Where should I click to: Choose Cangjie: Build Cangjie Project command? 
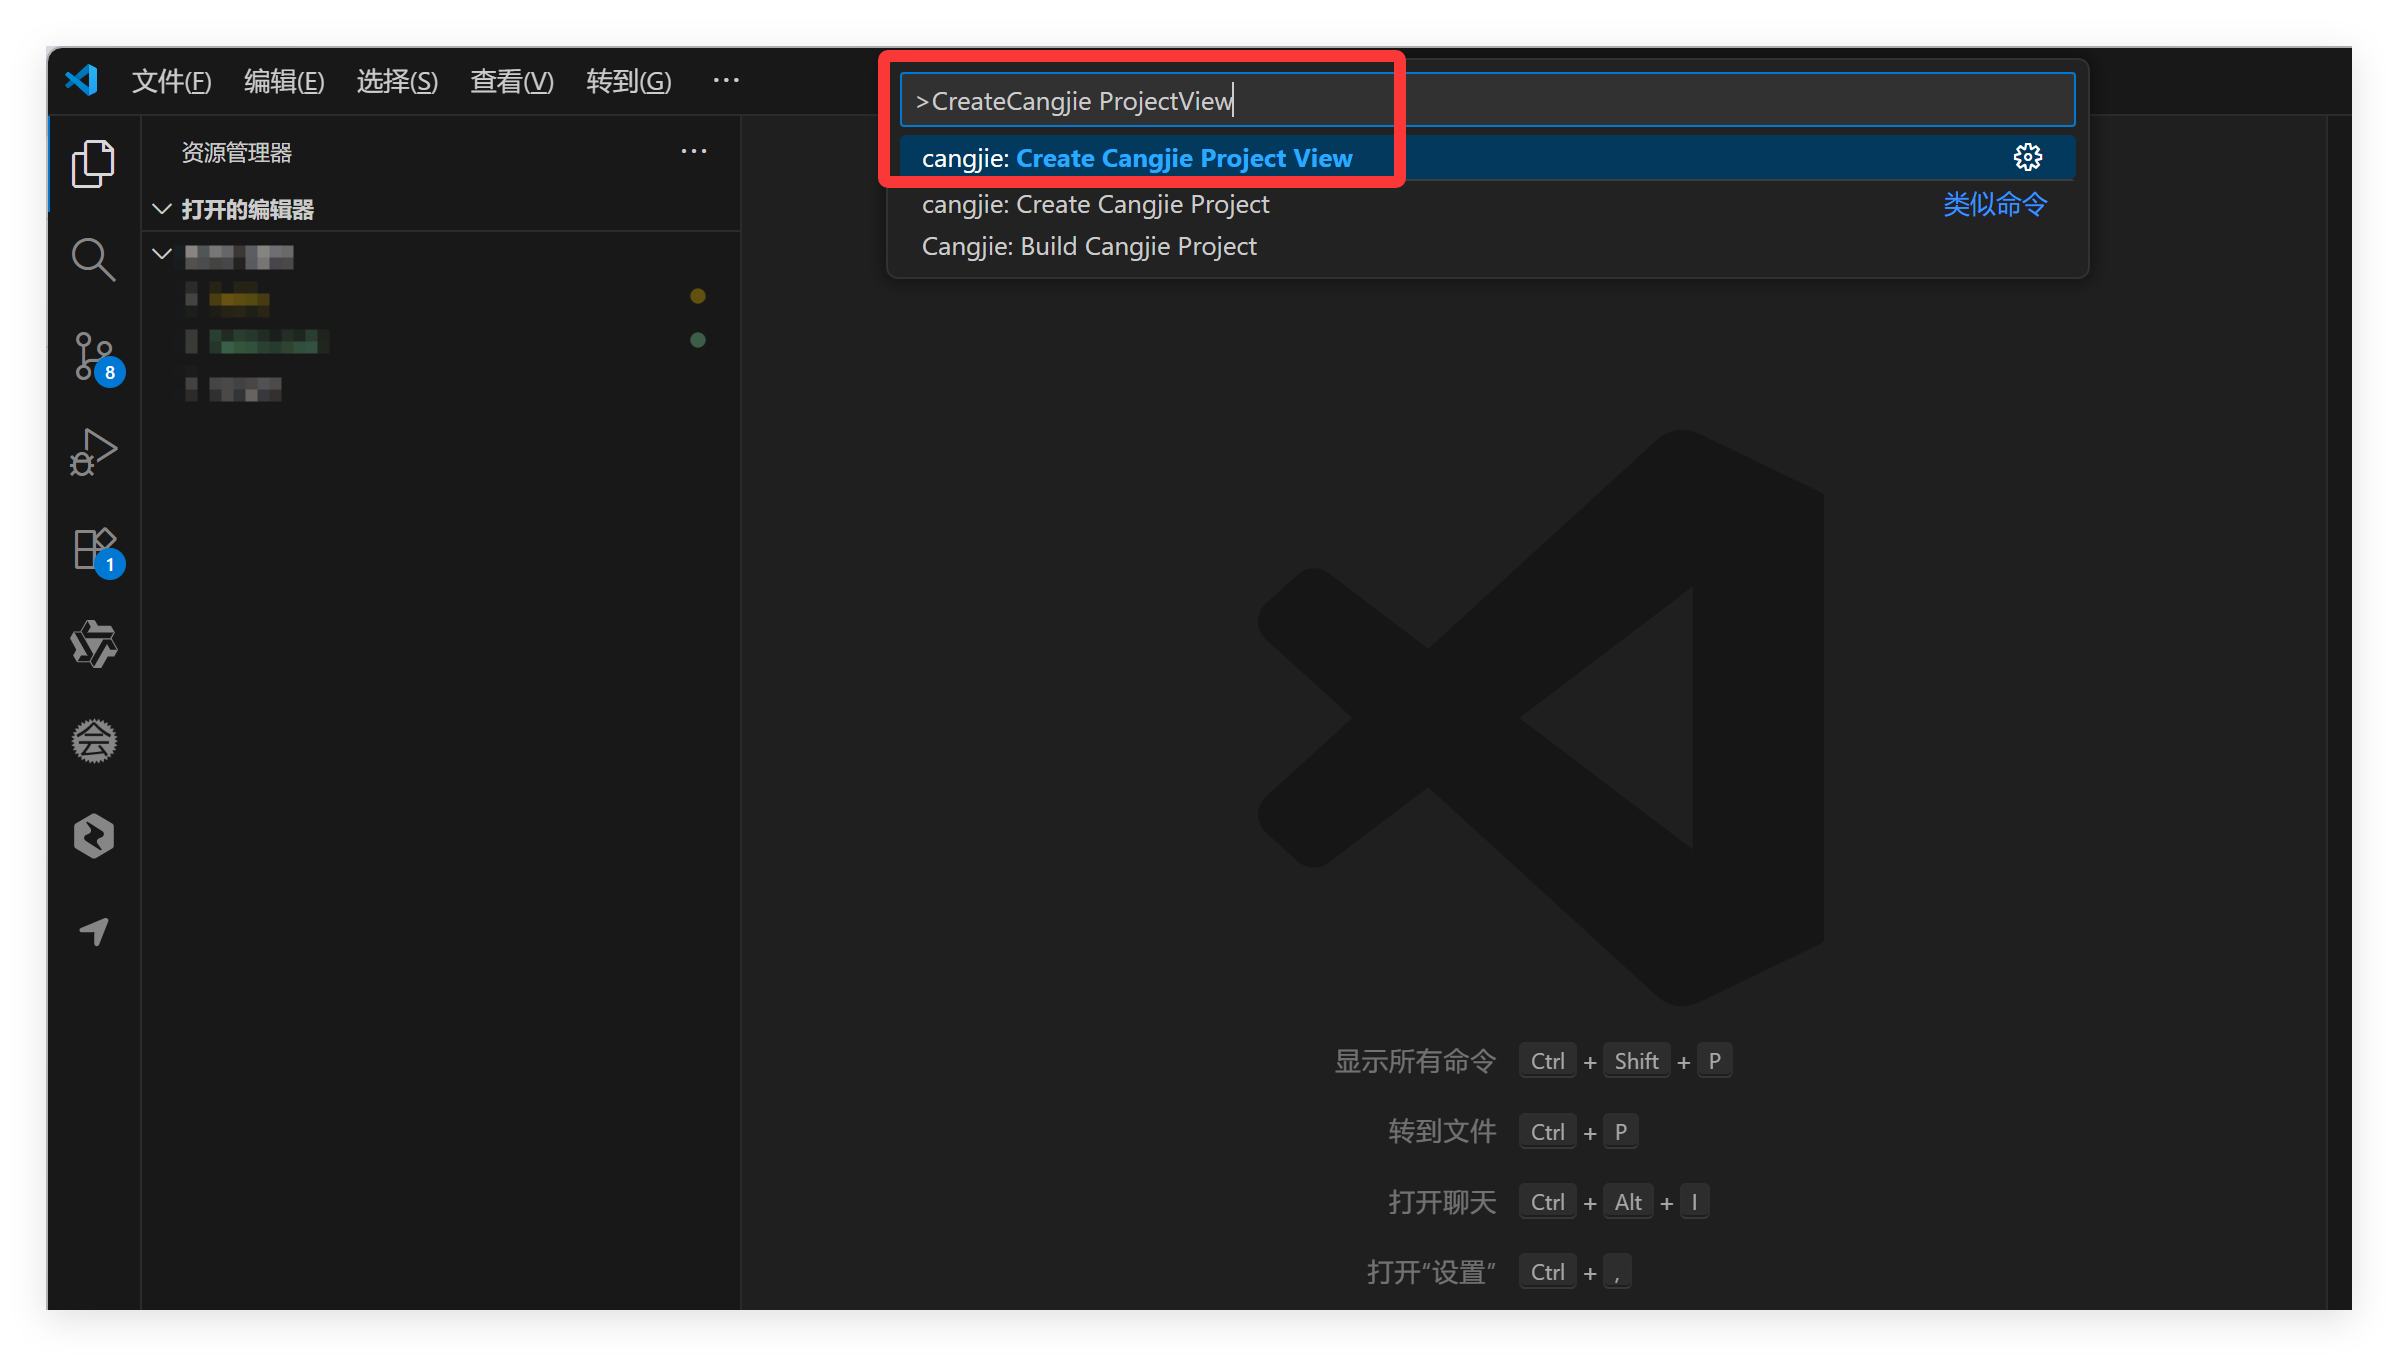tap(1088, 246)
